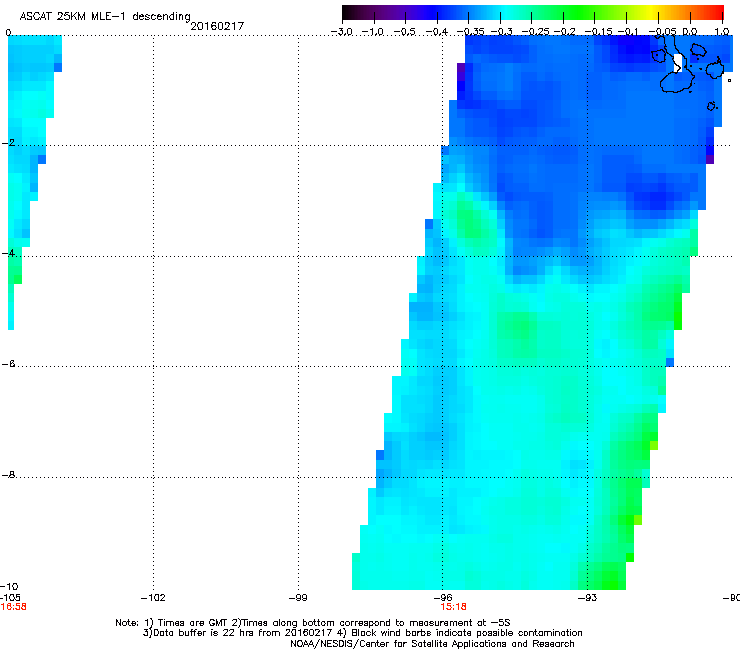Click the red end of the colorbar

tap(717, 12)
